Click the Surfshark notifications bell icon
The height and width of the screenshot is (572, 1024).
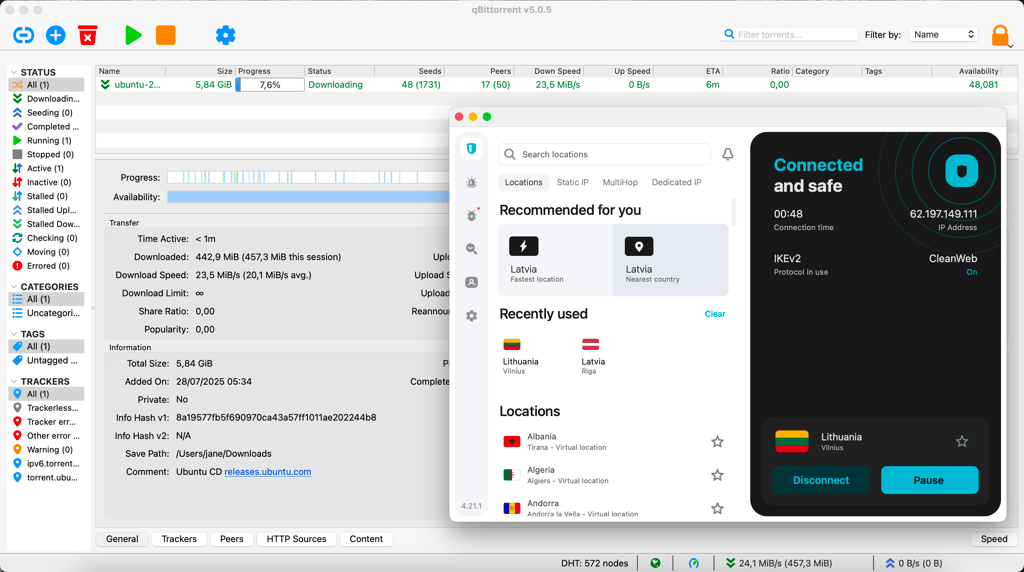point(728,154)
